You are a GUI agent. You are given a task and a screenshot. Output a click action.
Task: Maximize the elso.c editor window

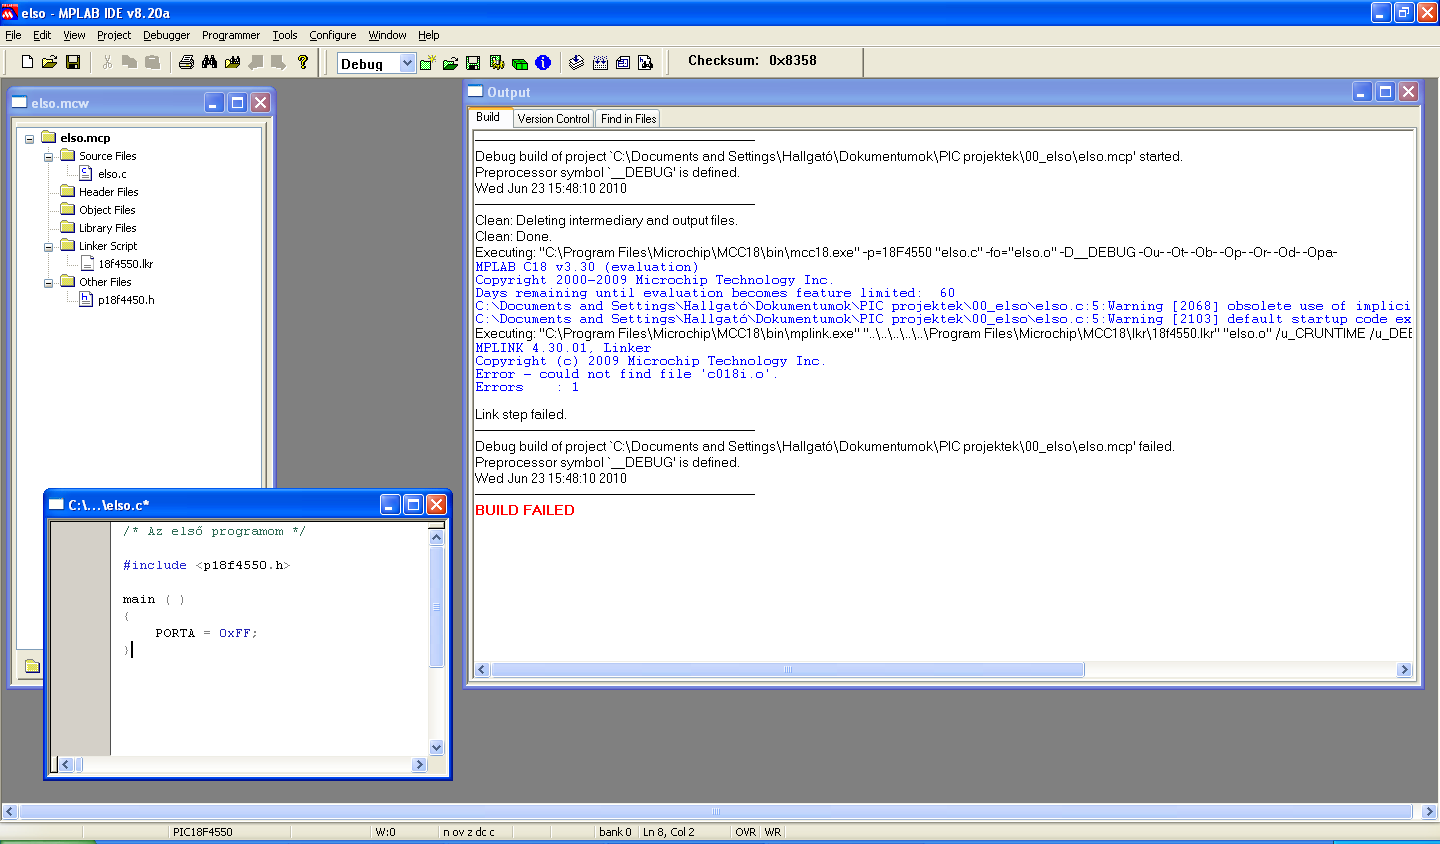[413, 505]
